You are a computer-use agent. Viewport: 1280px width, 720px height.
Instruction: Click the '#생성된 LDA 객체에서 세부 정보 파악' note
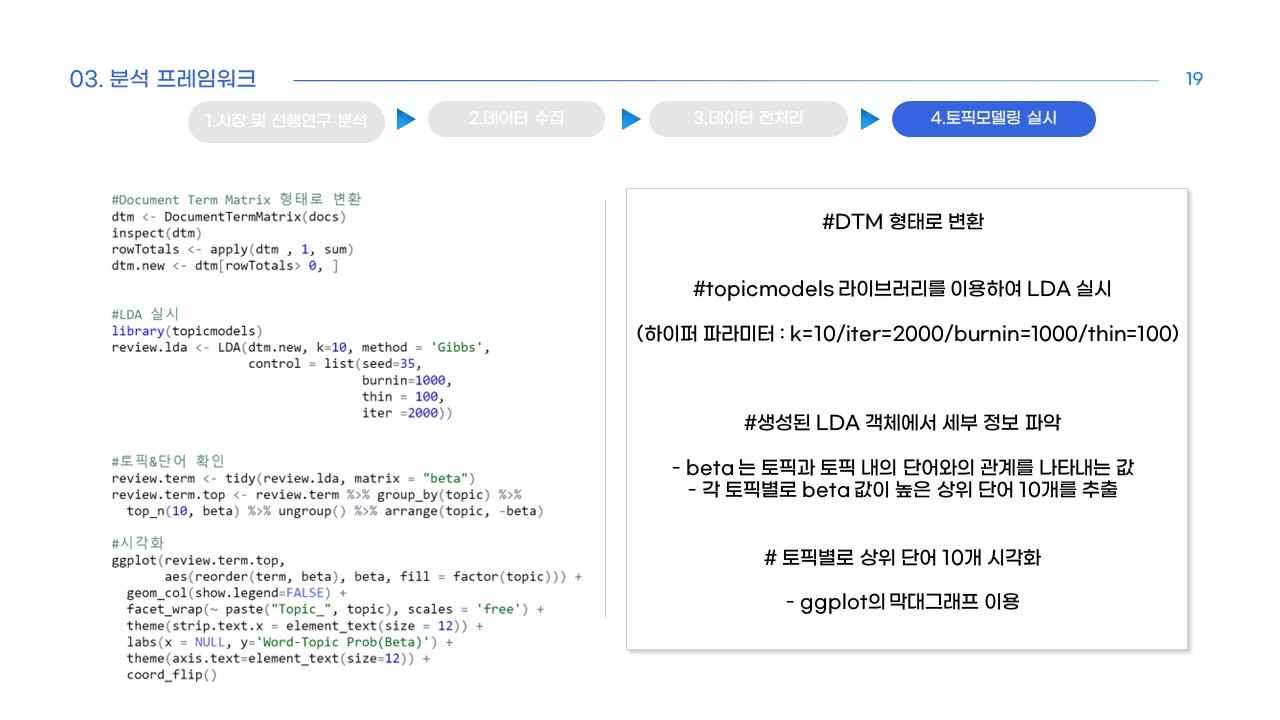pos(902,422)
